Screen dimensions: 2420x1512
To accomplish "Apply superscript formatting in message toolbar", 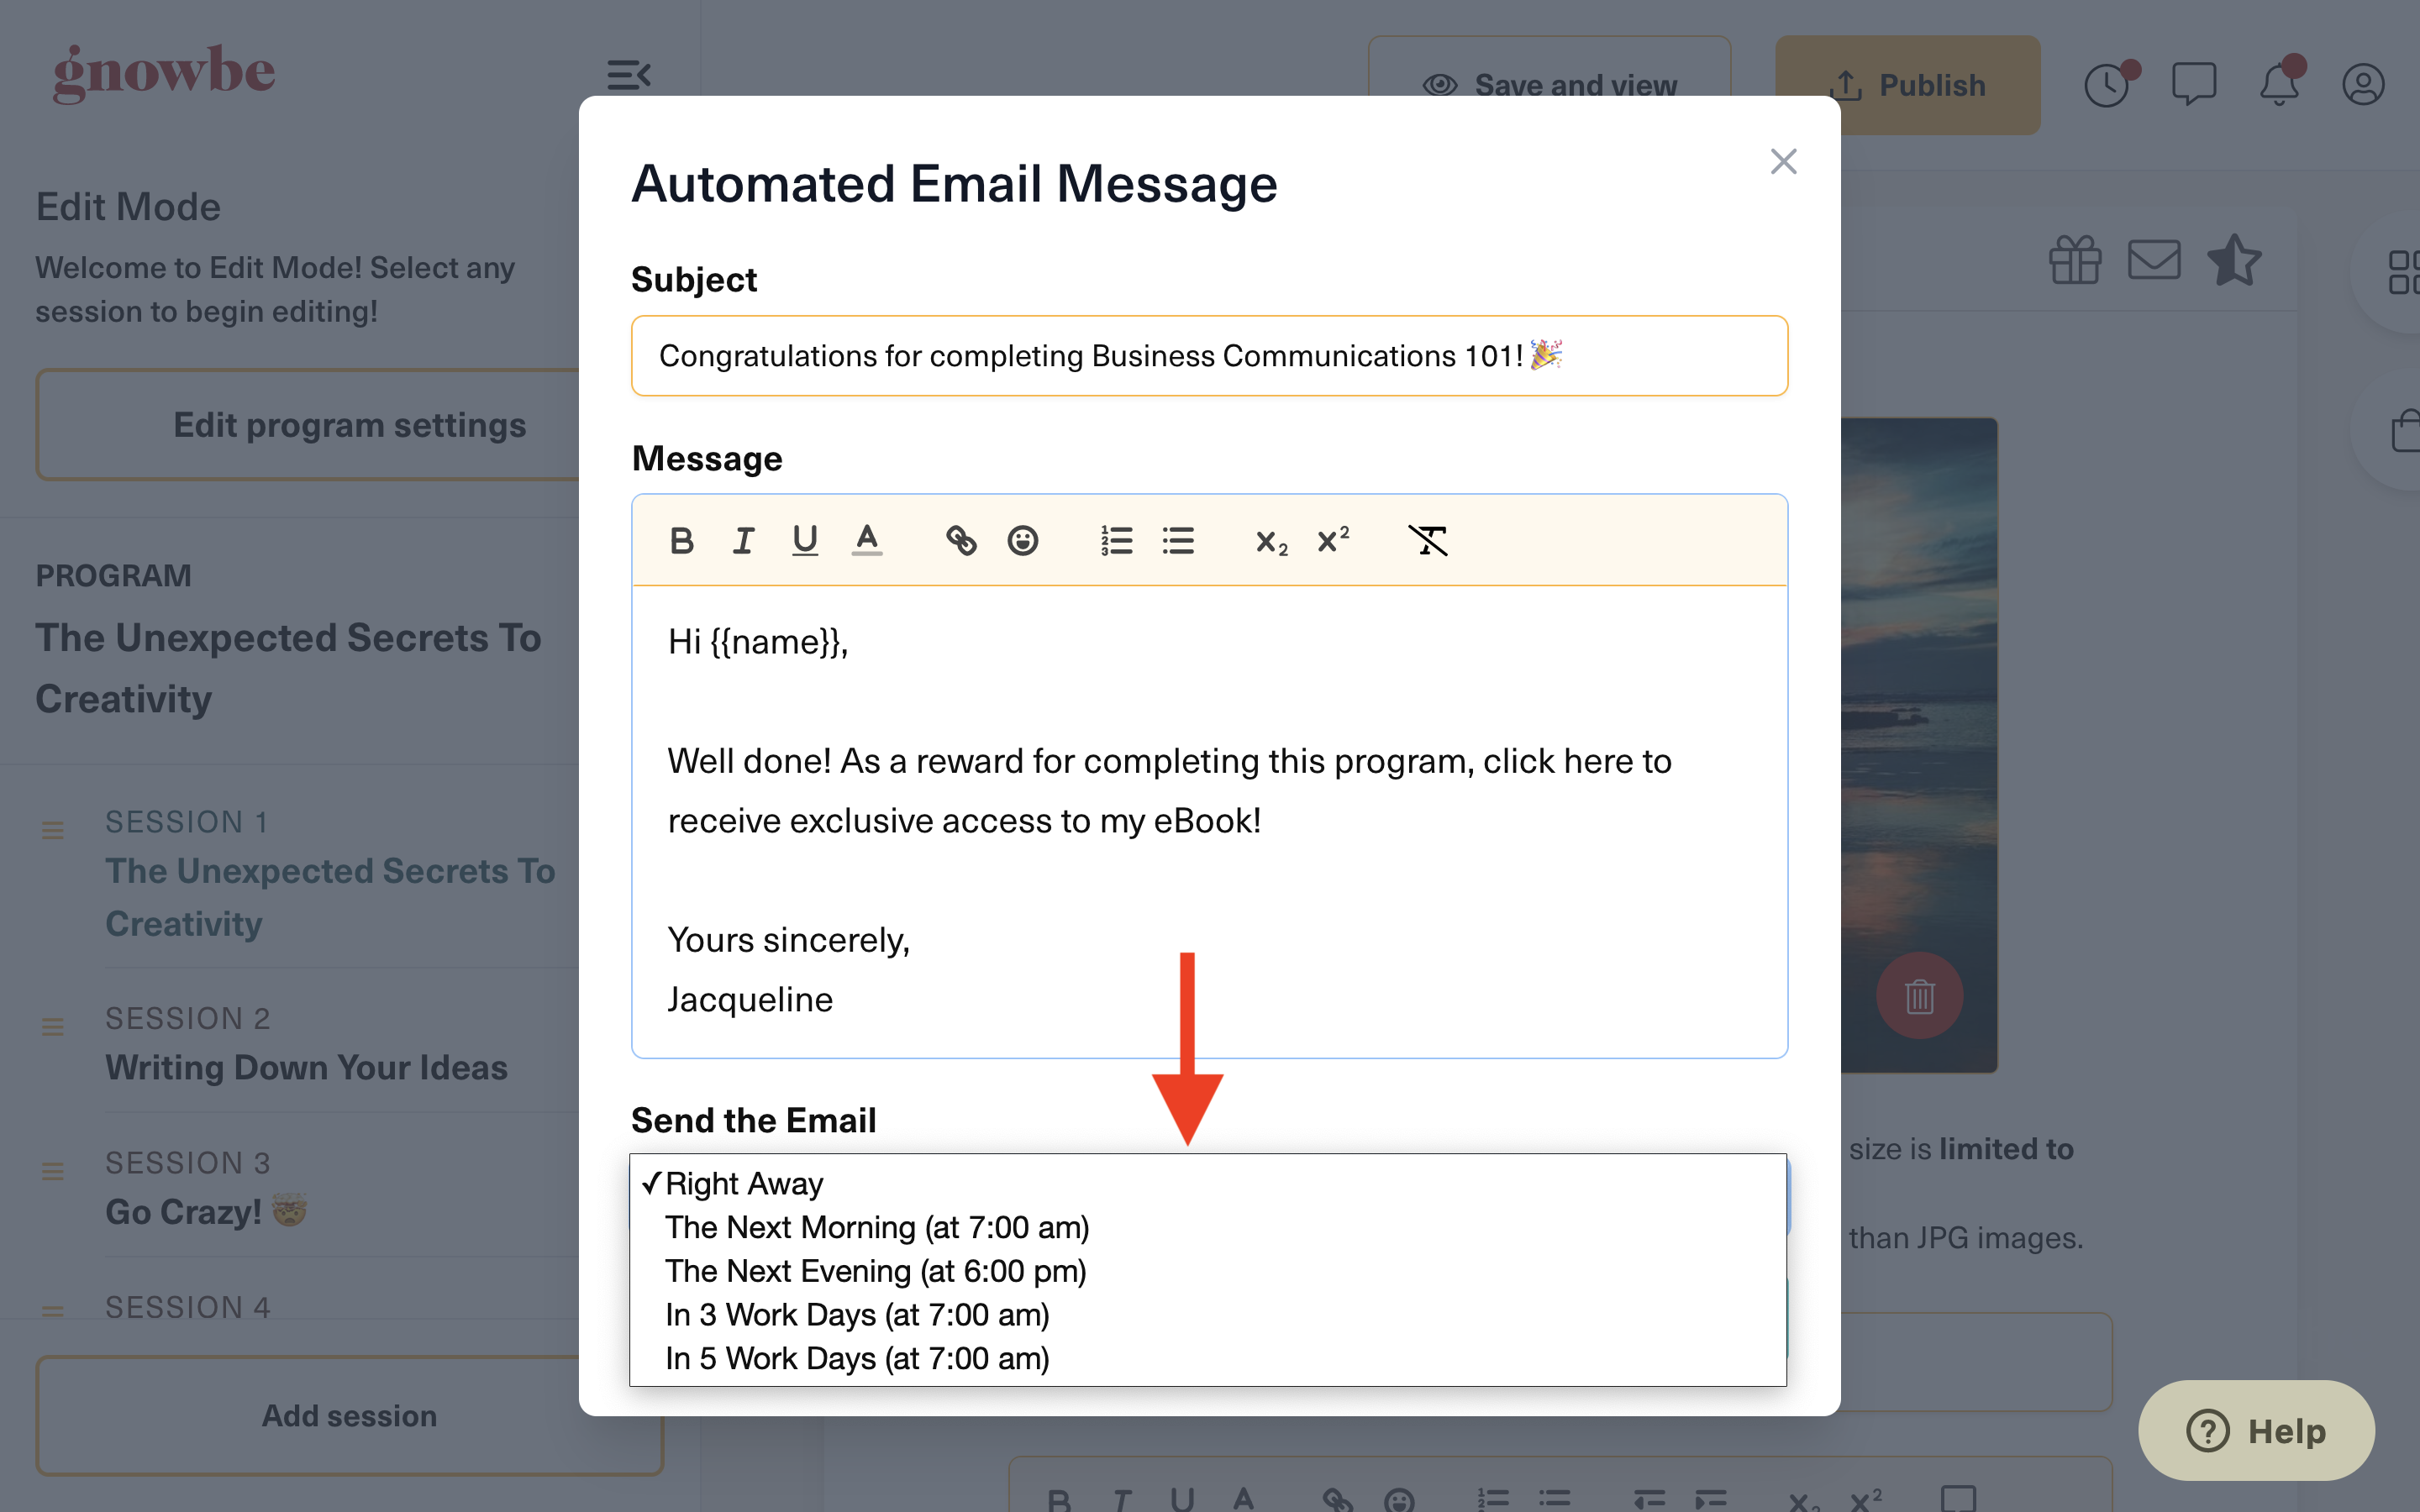I will coord(1333,541).
